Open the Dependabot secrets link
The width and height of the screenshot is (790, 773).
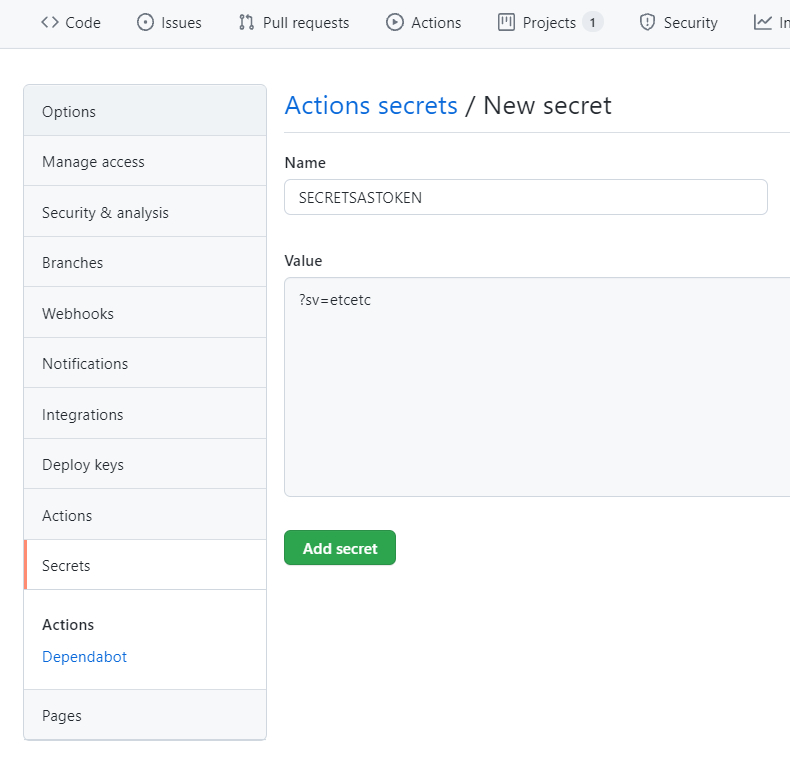(84, 657)
